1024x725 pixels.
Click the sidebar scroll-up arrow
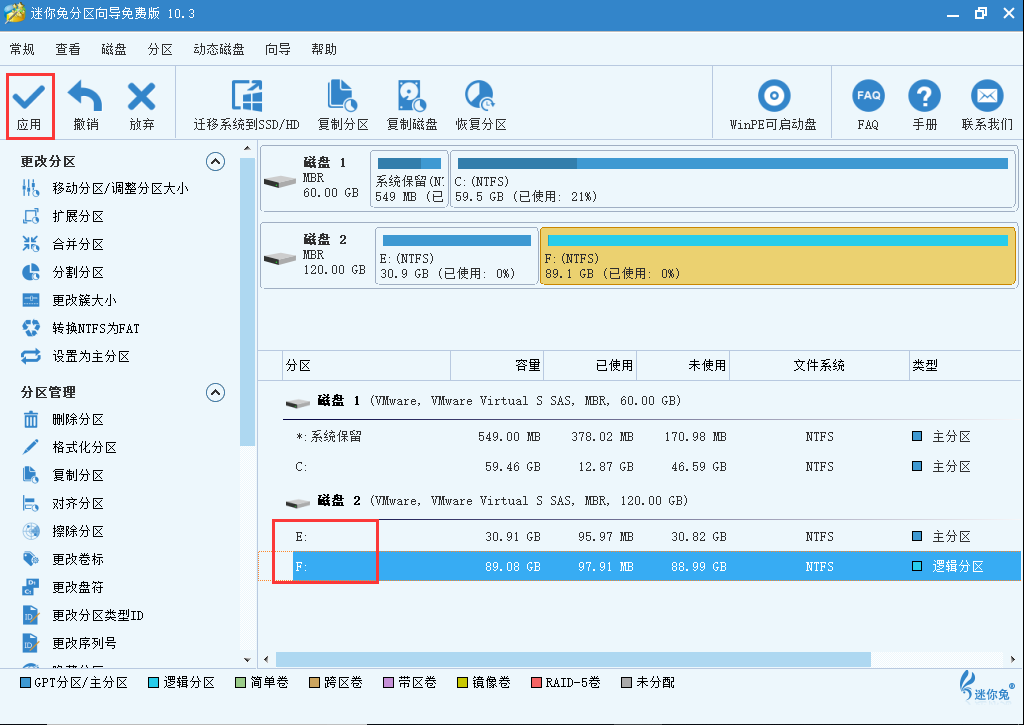(247, 149)
